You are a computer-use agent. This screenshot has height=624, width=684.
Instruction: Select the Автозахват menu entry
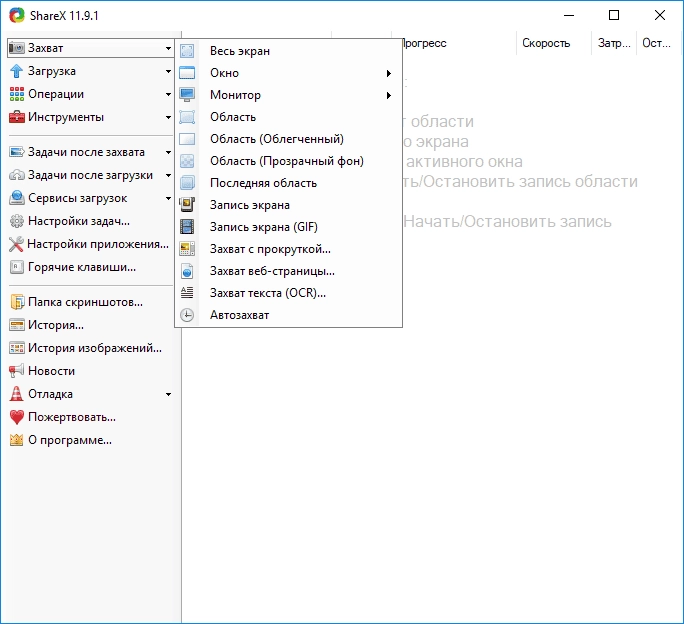click(288, 315)
